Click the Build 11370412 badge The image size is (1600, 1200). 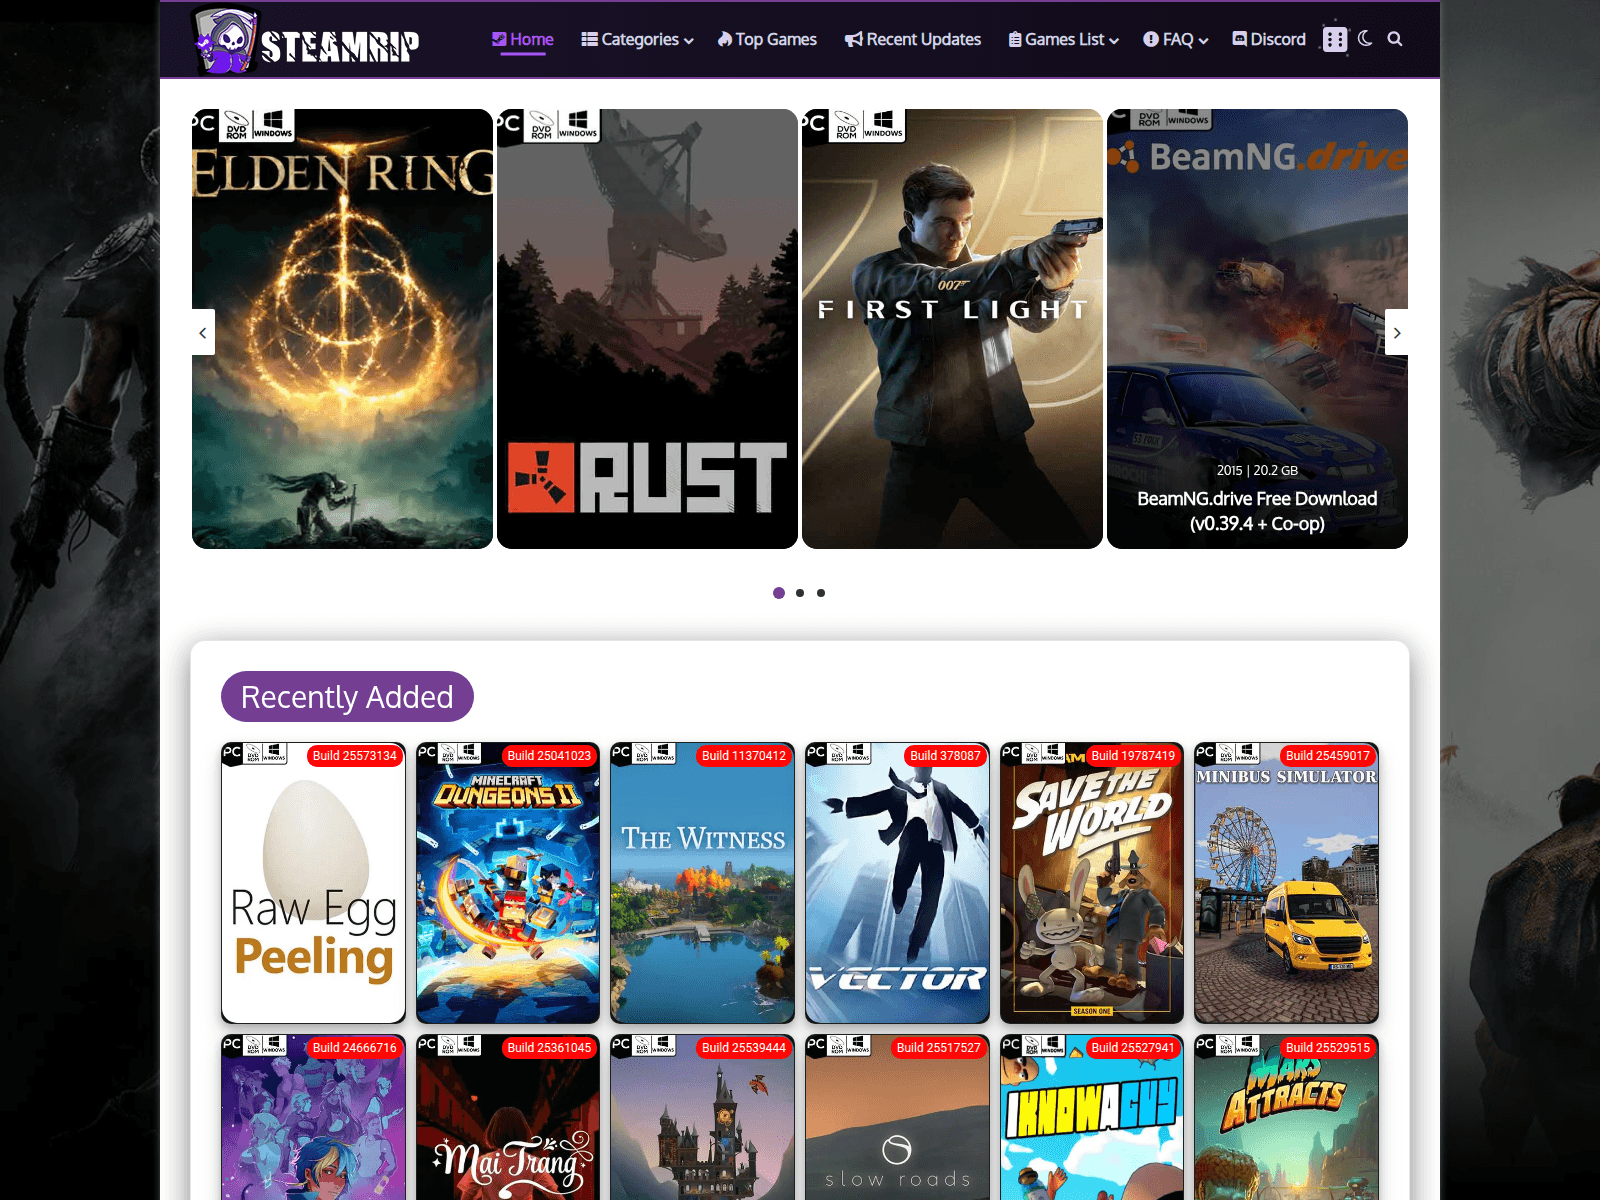(x=744, y=756)
